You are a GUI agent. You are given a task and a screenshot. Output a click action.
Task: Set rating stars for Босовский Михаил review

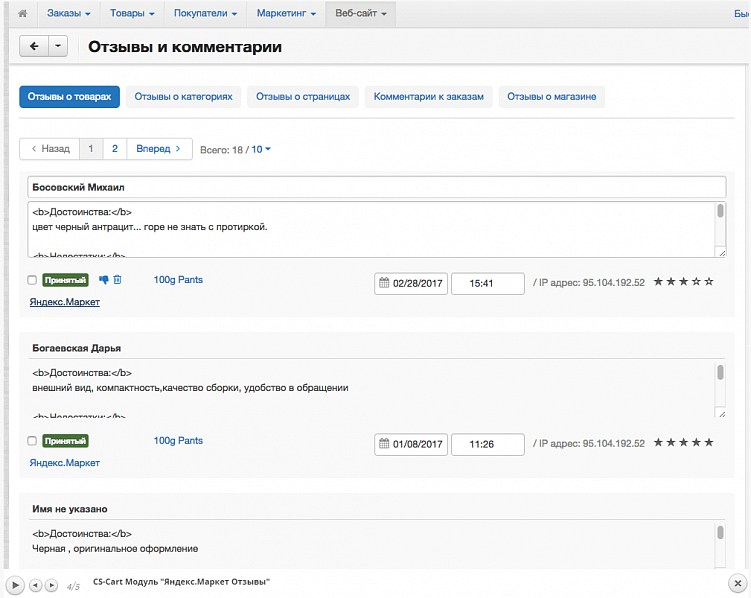click(x=683, y=282)
